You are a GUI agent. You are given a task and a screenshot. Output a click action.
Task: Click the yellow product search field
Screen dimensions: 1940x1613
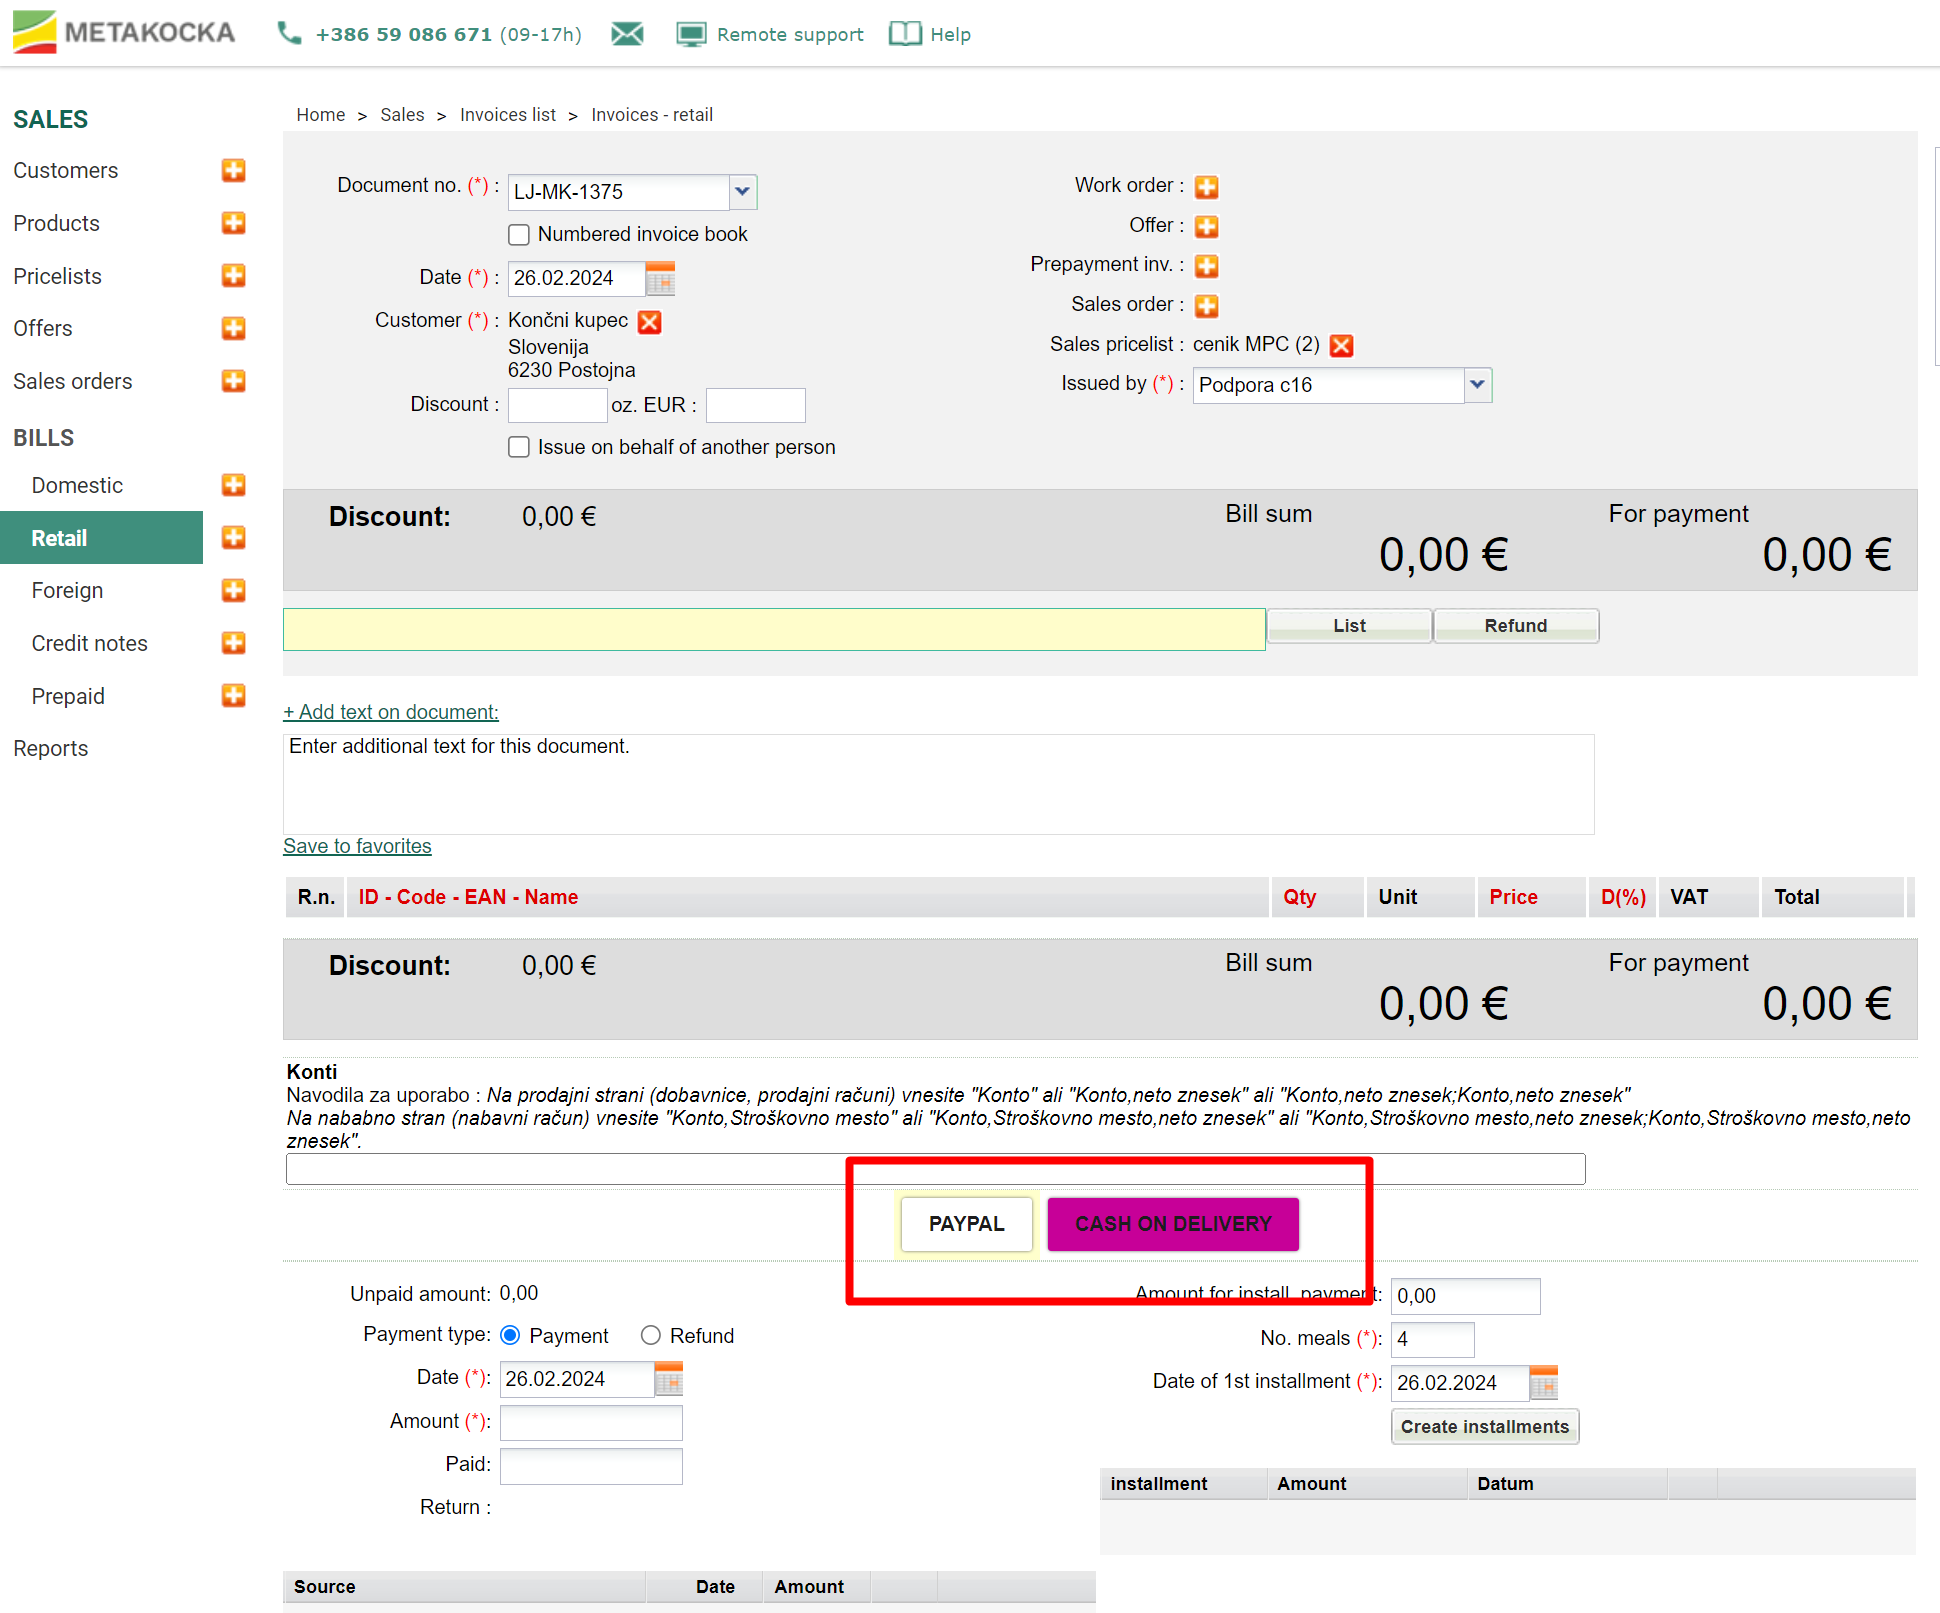(774, 630)
